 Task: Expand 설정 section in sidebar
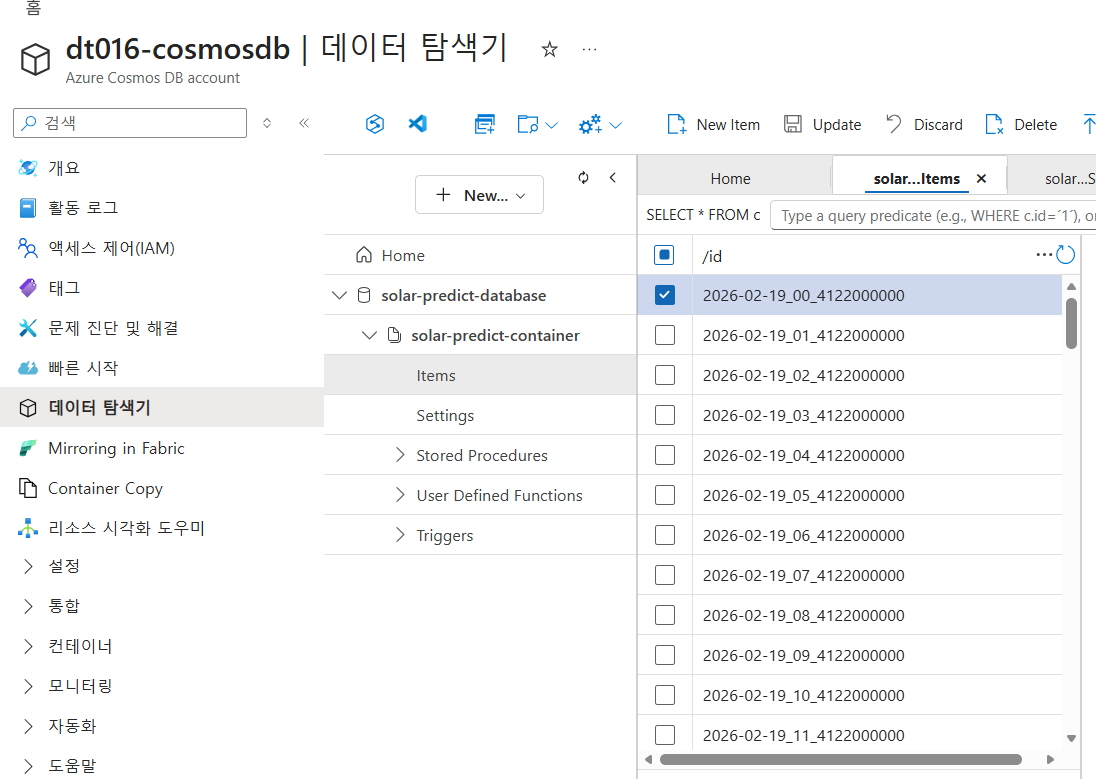[28, 566]
